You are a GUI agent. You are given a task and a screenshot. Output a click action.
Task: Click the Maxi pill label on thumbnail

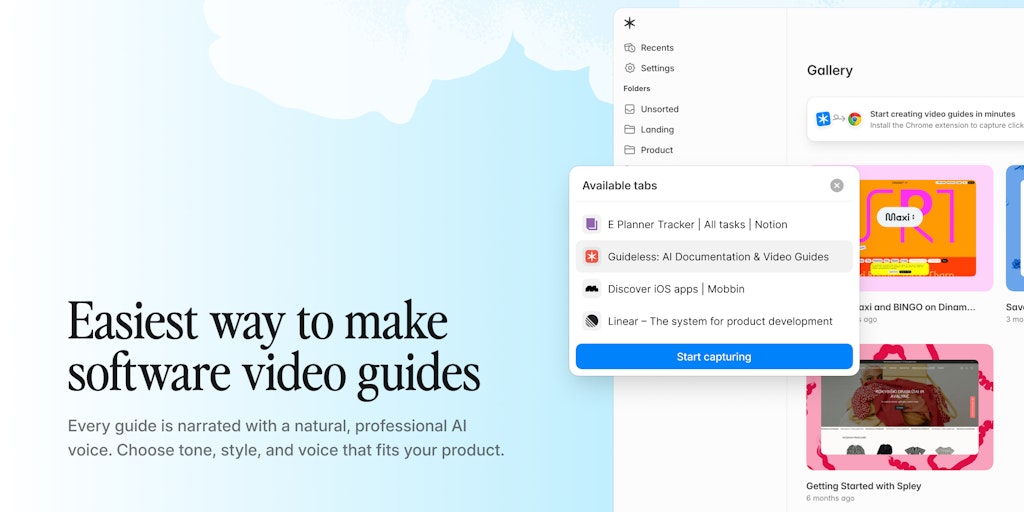coord(899,217)
